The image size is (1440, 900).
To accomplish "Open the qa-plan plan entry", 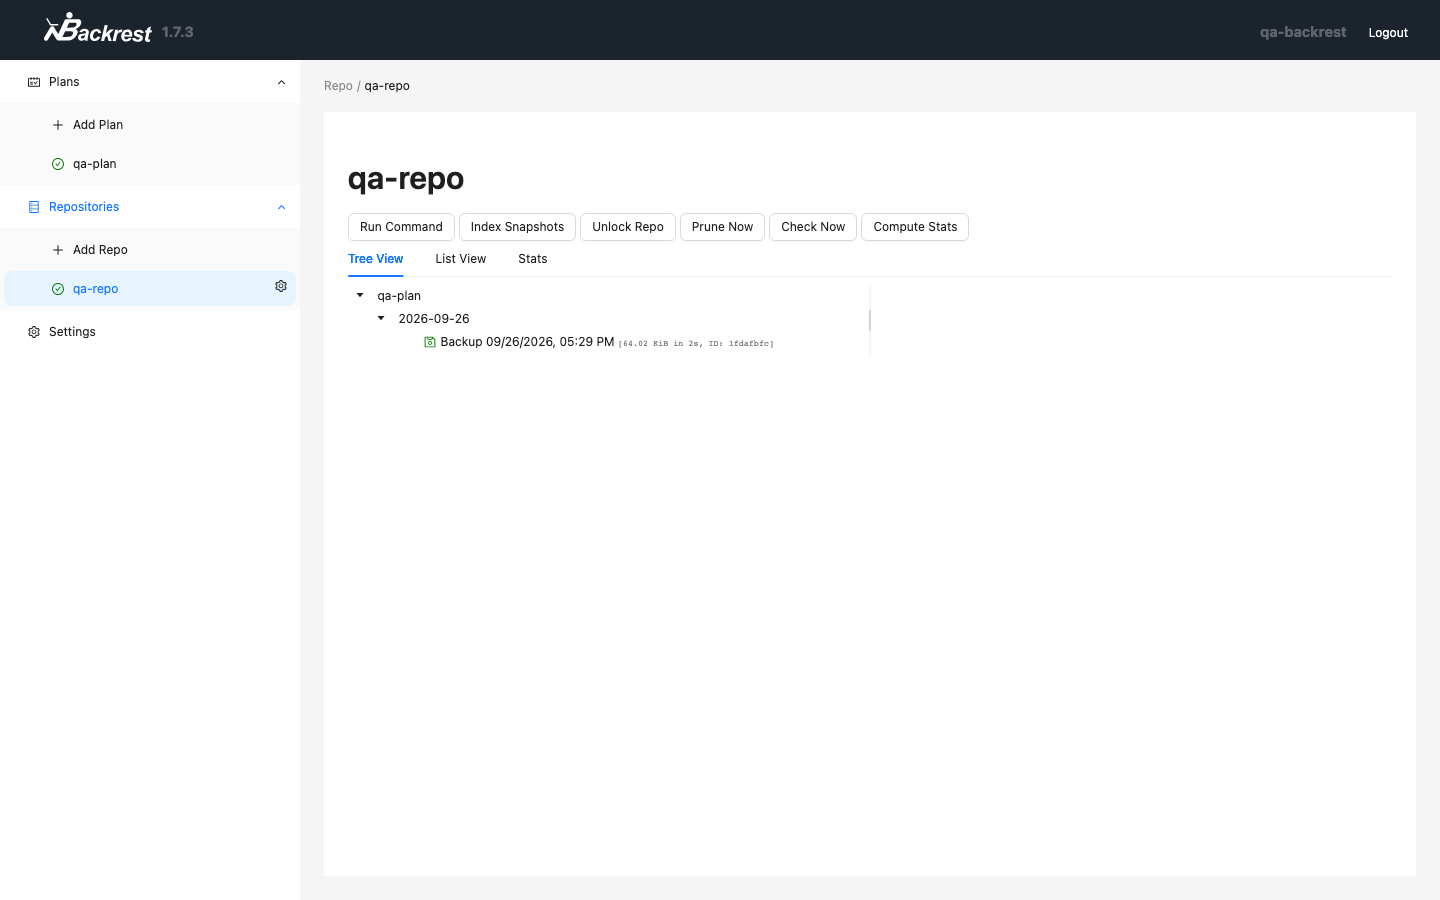I will click(150, 164).
